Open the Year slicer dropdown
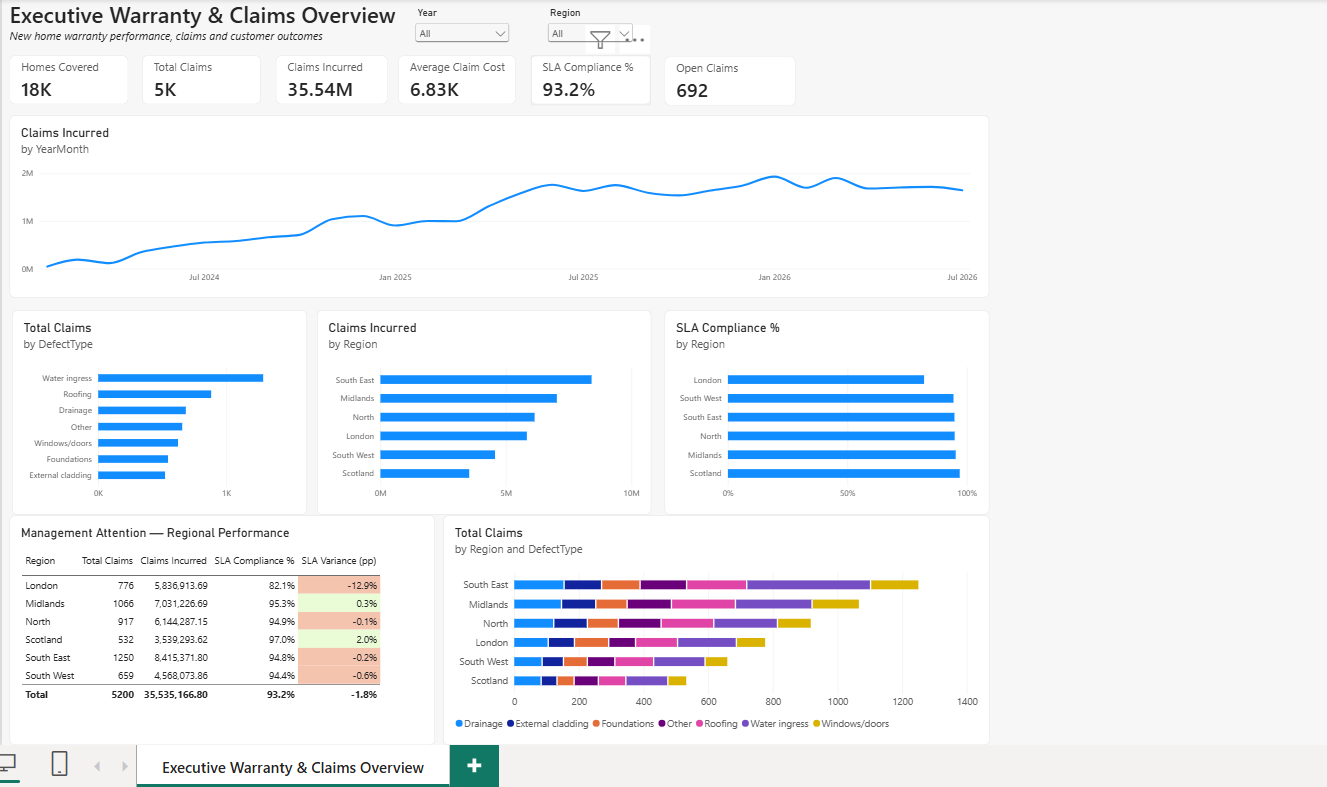This screenshot has height=787, width=1327. [462, 33]
